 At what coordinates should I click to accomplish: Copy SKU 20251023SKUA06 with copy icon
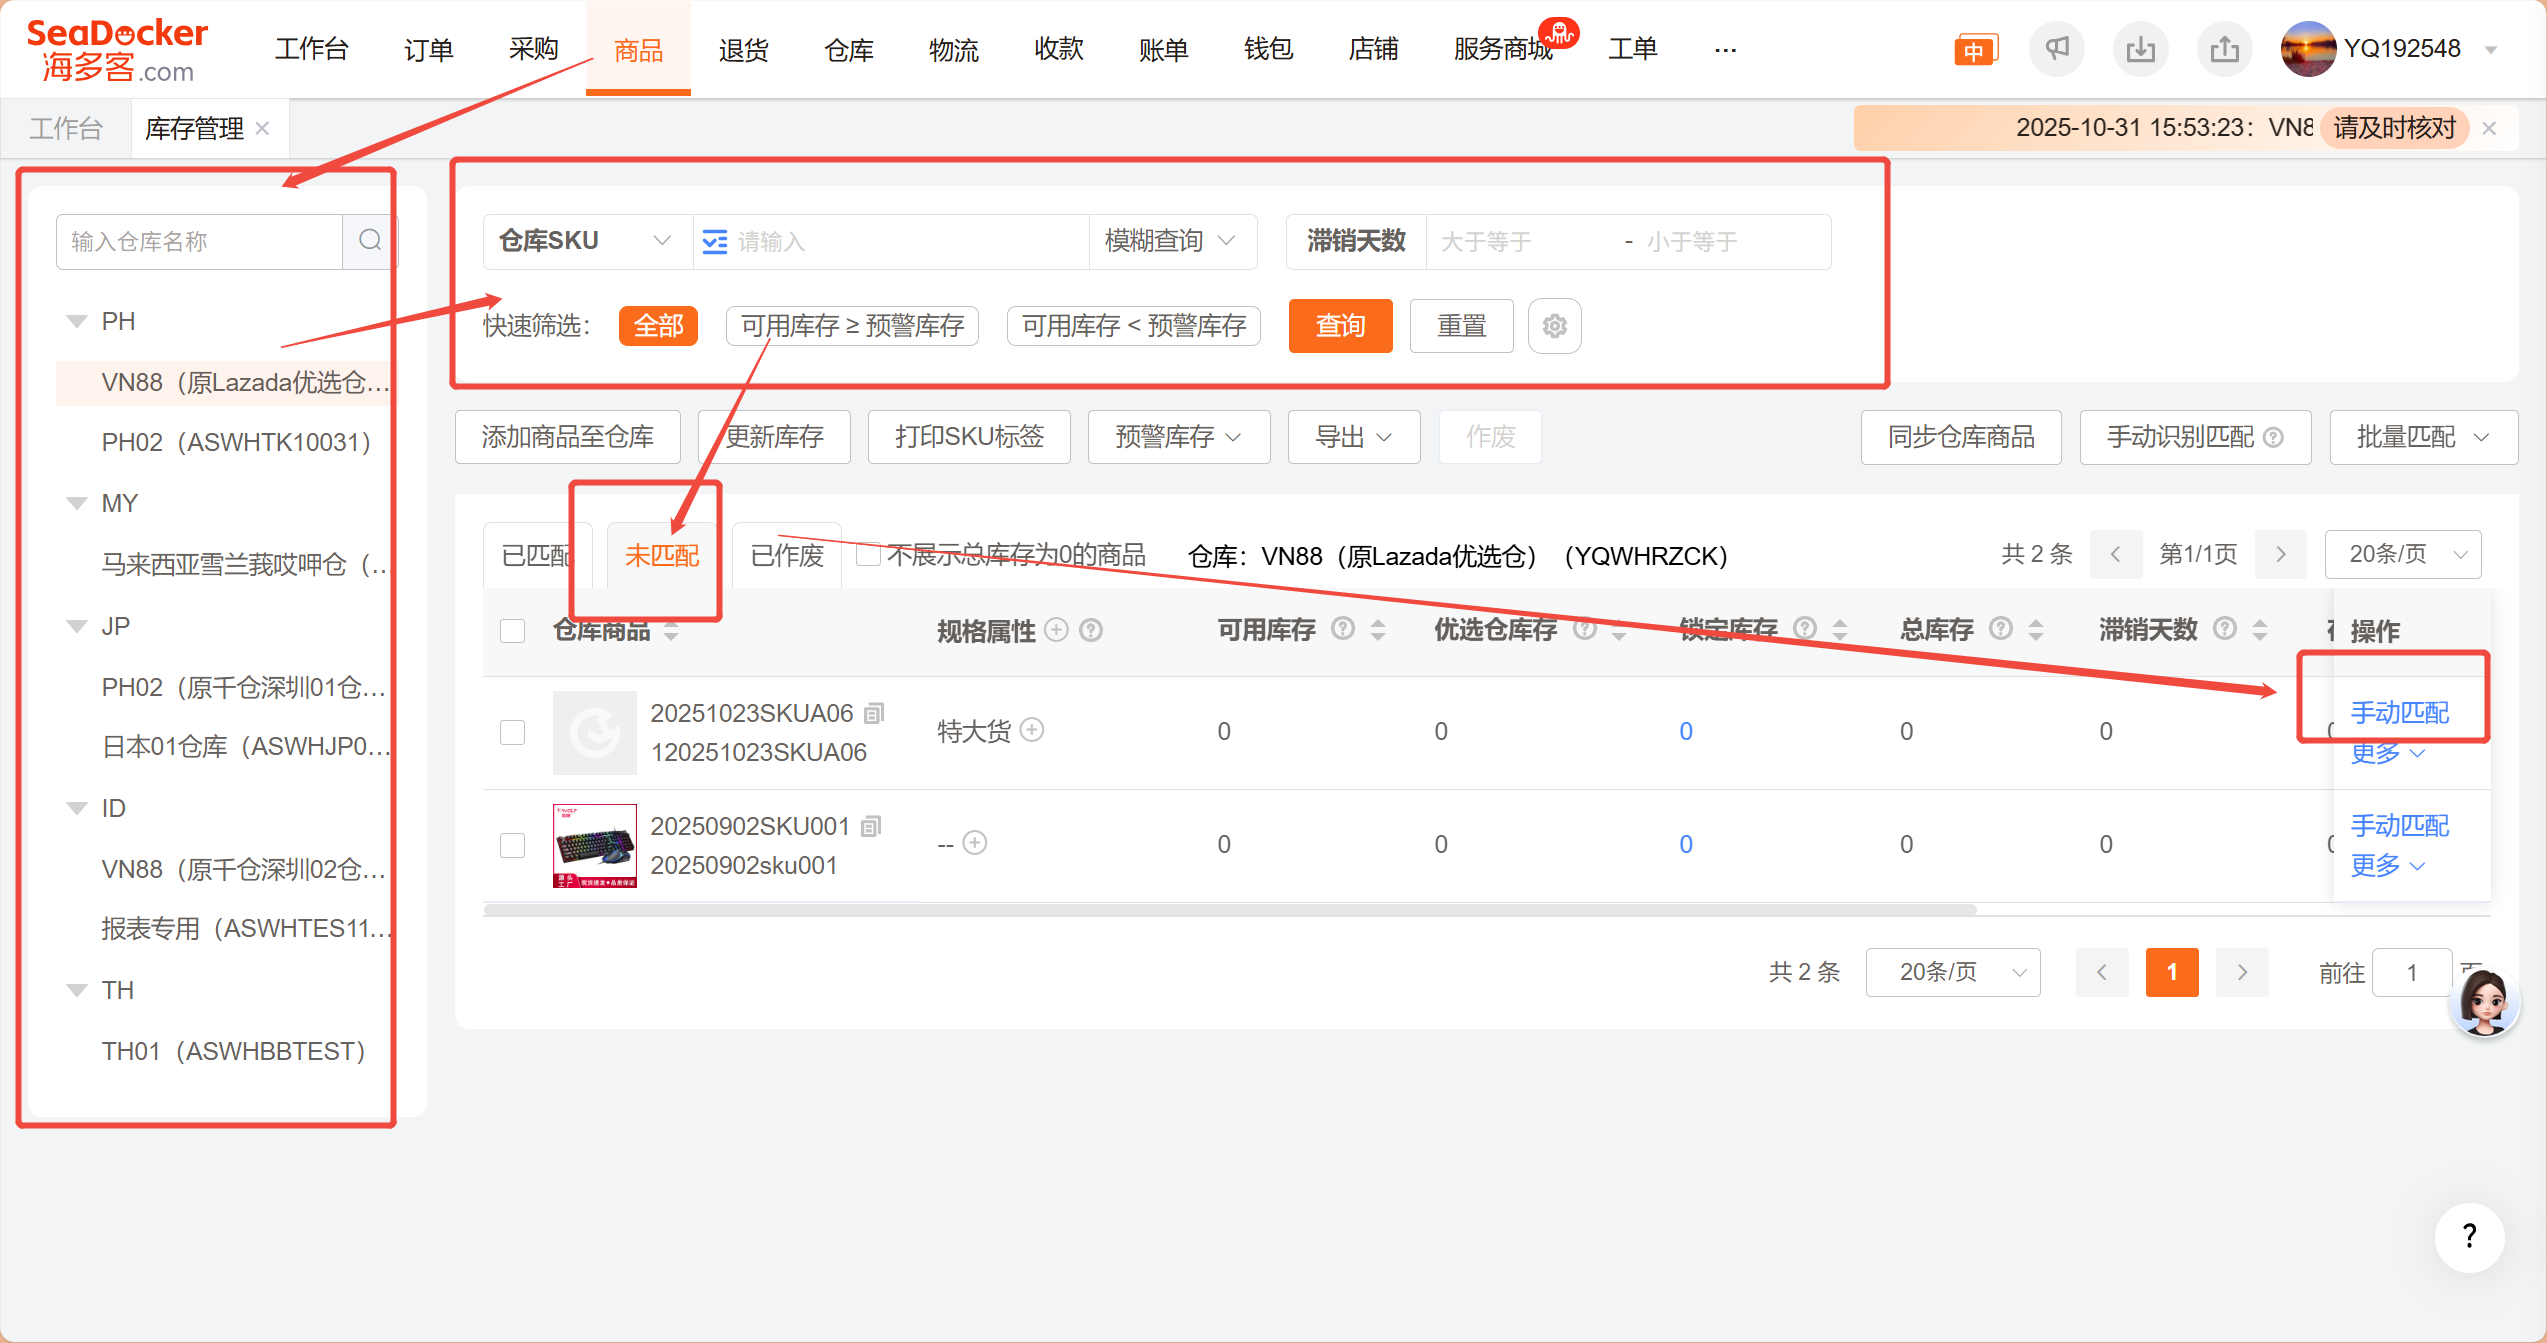click(x=874, y=713)
